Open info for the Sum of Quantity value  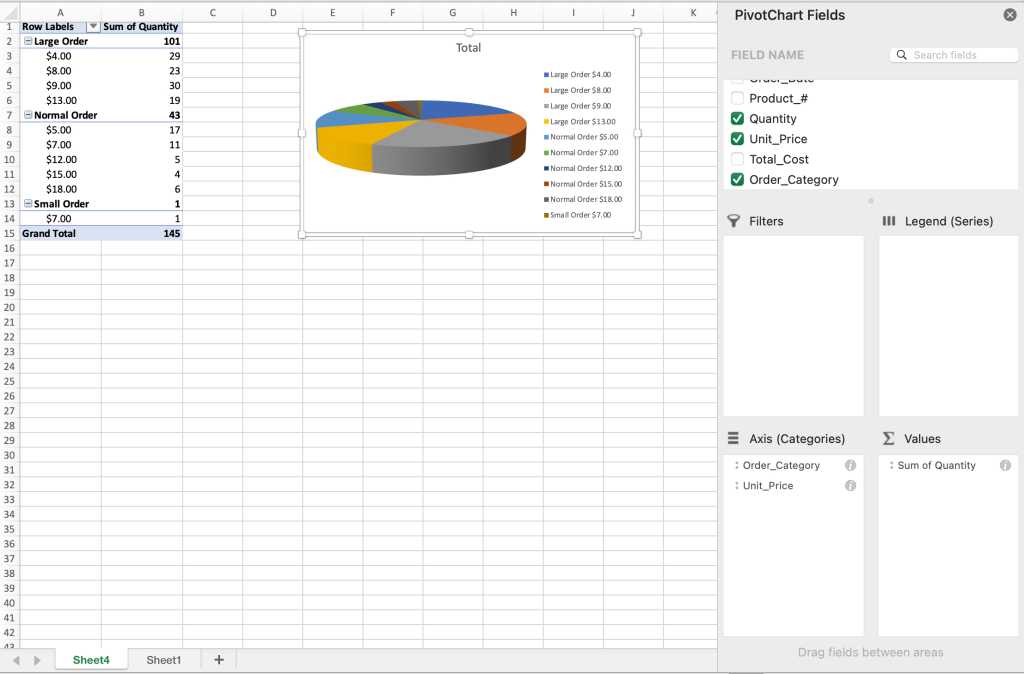(x=1005, y=465)
